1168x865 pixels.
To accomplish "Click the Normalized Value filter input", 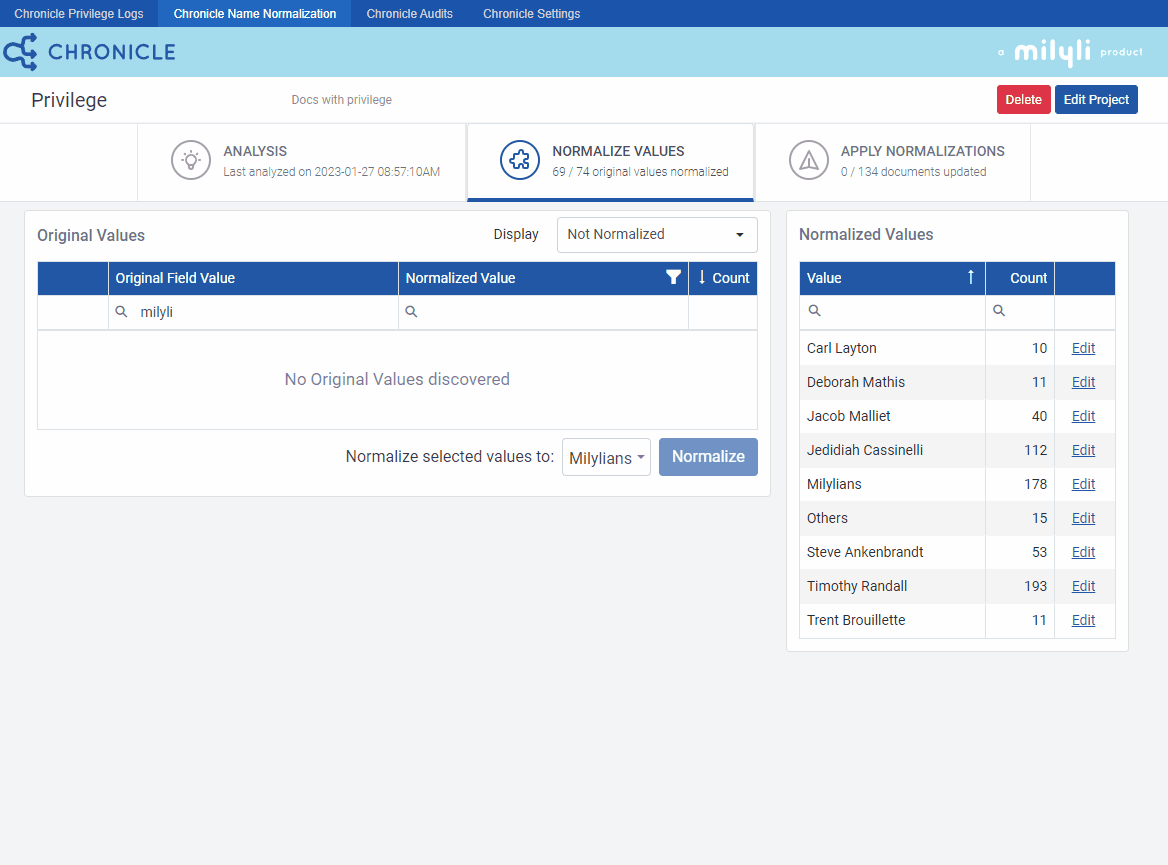I will tap(543, 312).
